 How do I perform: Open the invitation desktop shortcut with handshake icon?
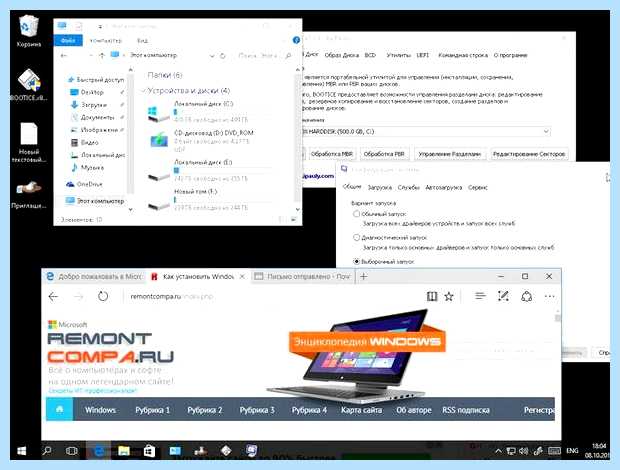(x=28, y=194)
